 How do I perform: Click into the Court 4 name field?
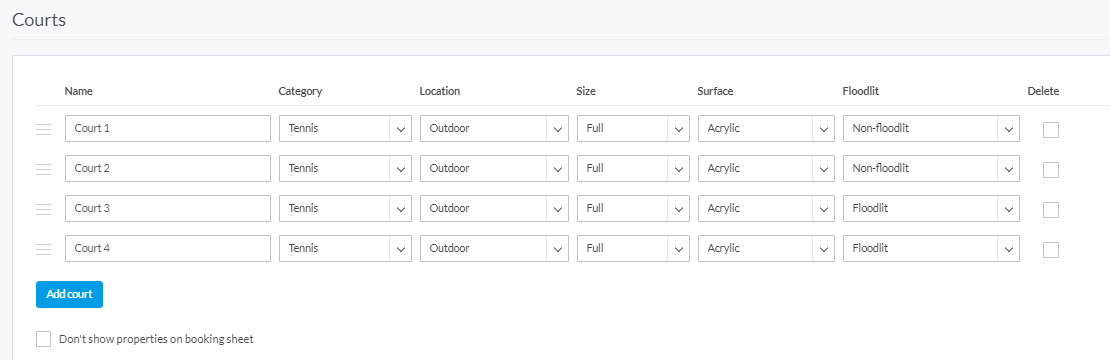168,248
